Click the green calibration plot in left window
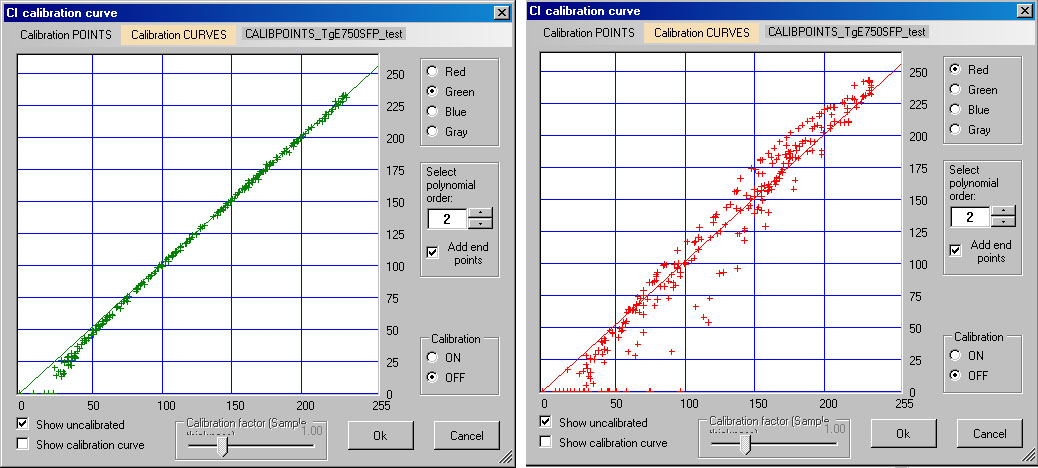Screen dimensions: 1038x468 click(197, 224)
